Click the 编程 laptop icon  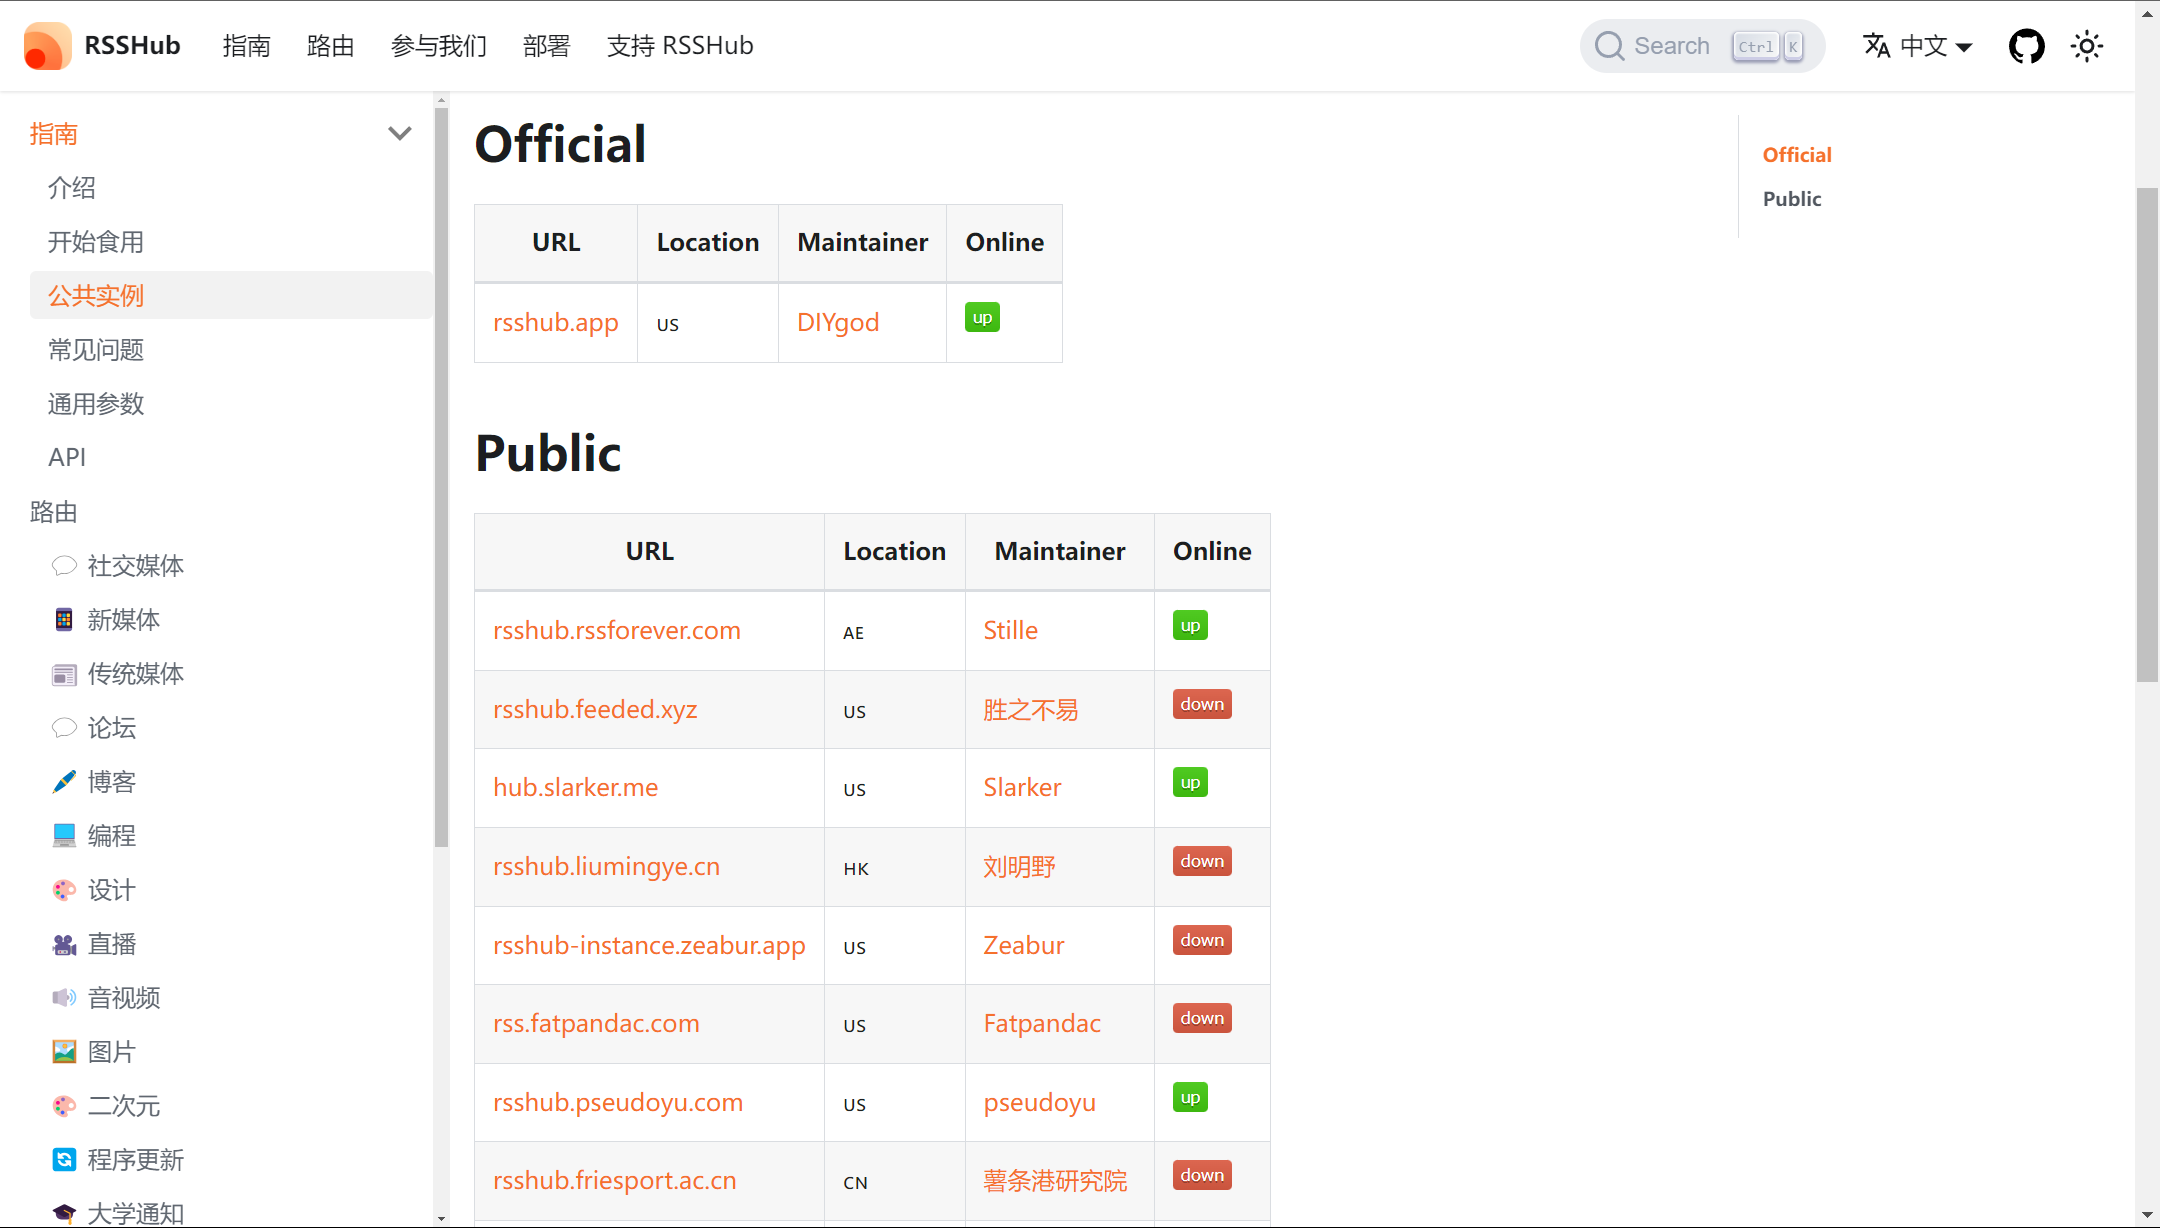pos(64,836)
